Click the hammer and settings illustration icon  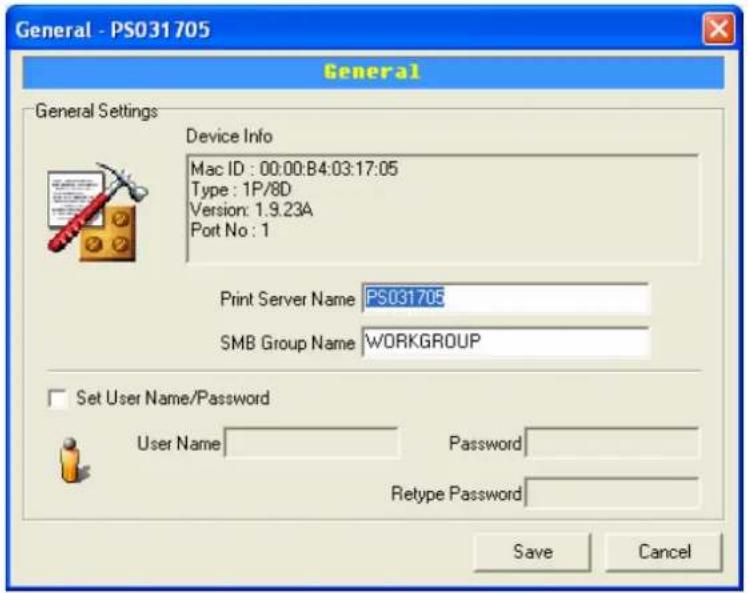[x=97, y=212]
